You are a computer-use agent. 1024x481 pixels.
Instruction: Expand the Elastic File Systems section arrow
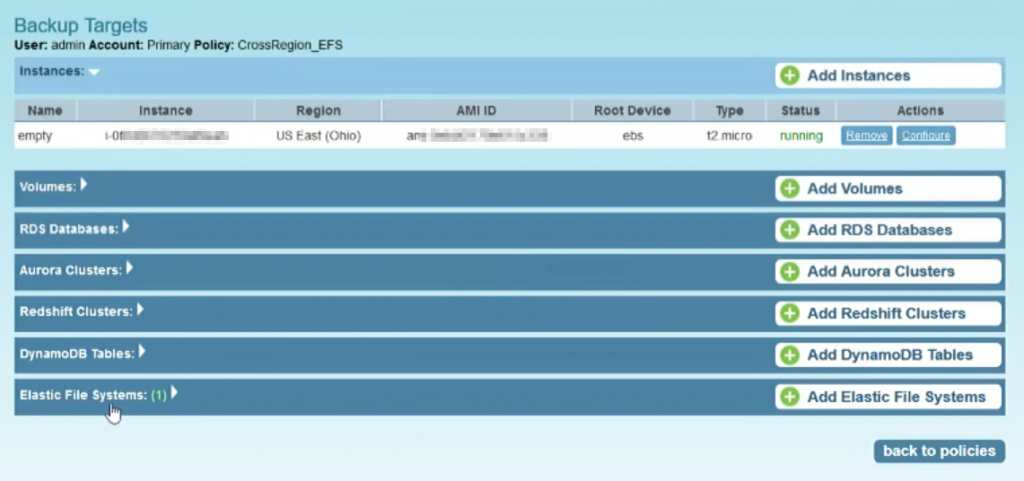pos(174,393)
